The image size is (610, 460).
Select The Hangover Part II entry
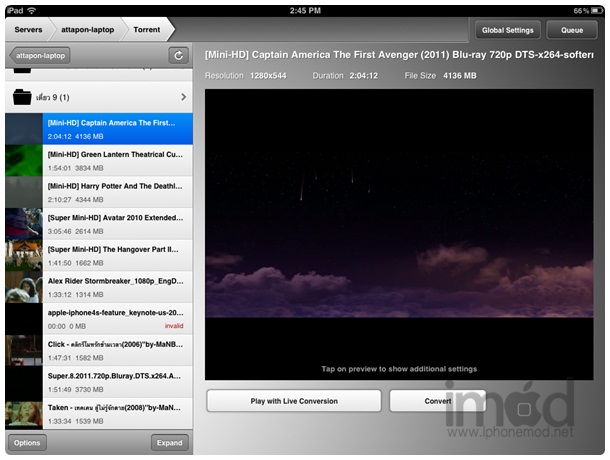(x=115, y=255)
